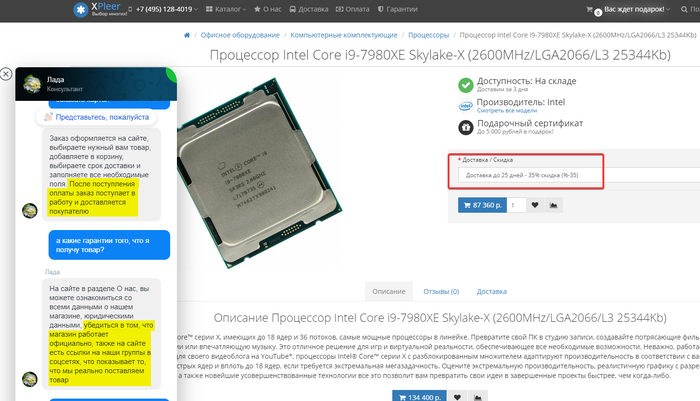
Task: Click the home breadcrumb icon
Action: [x=187, y=35]
